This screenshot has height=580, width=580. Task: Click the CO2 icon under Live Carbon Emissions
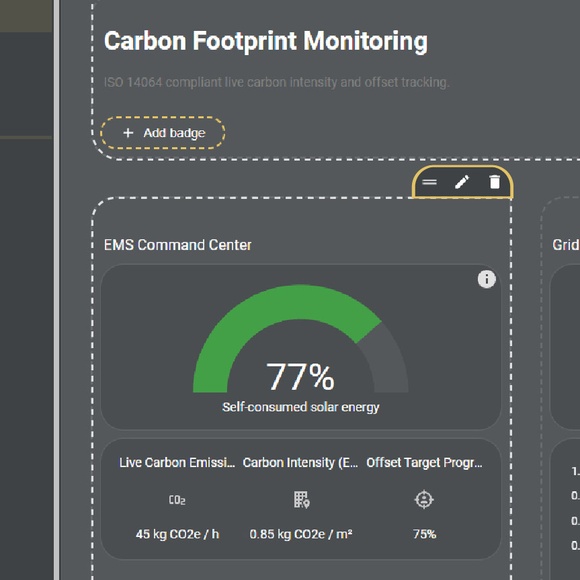[x=177, y=500]
